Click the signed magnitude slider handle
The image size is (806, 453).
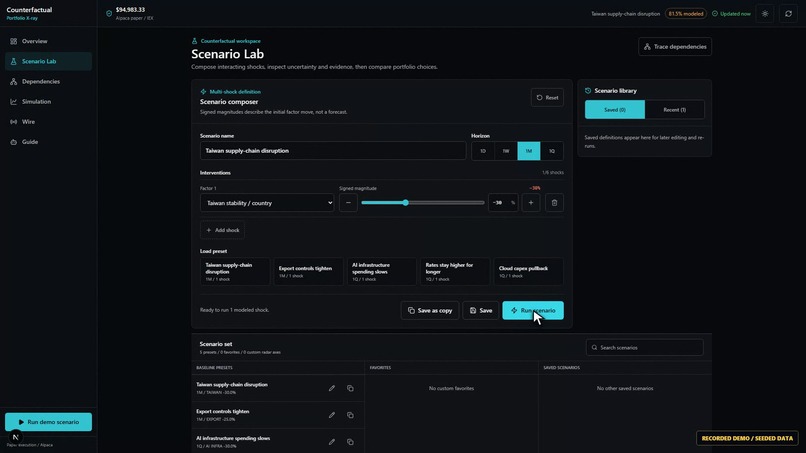pyautogui.click(x=406, y=203)
